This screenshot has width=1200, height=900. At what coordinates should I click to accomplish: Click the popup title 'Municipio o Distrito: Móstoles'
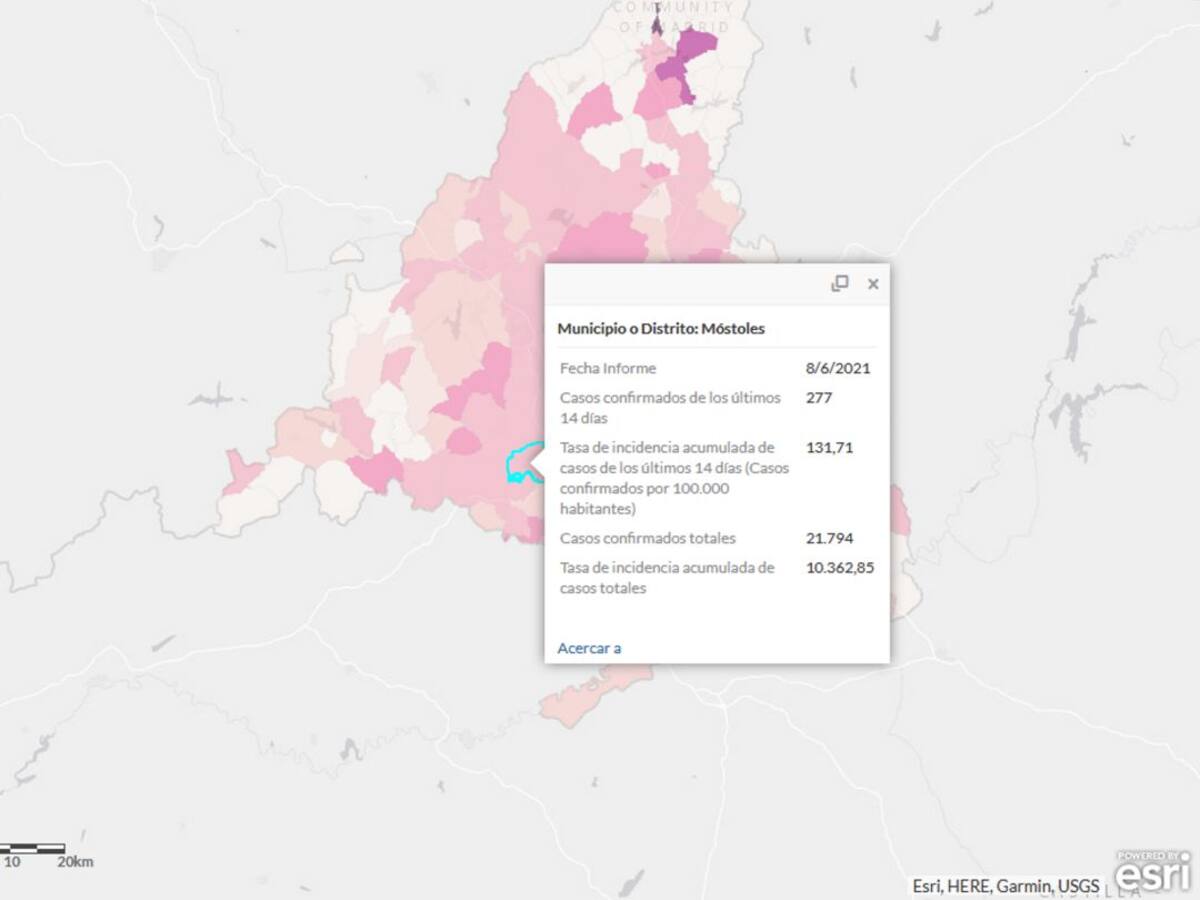point(661,328)
